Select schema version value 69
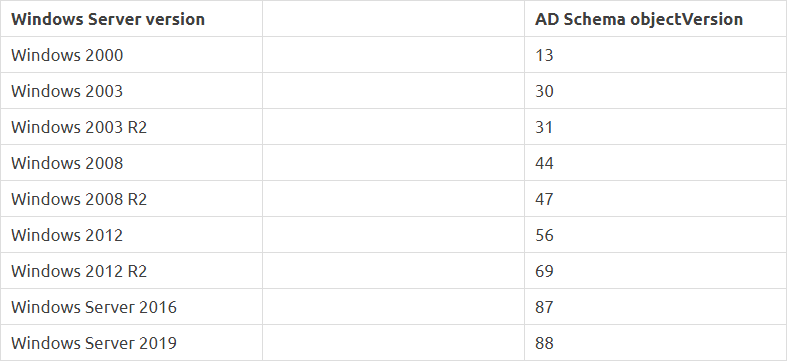Image resolution: width=788 pixels, height=363 pixels. click(544, 271)
